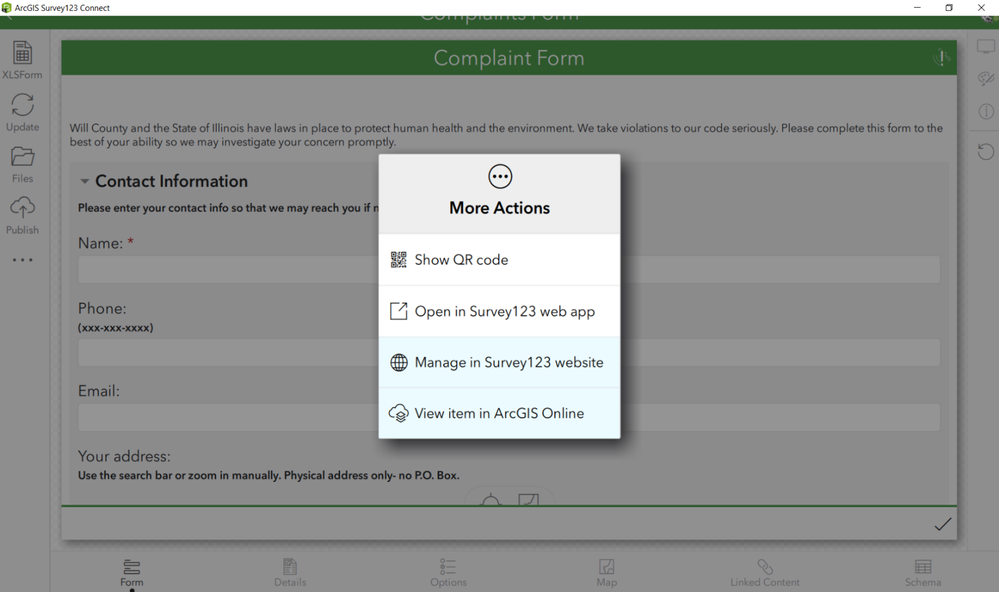Click the Complaint Form title bar text
The image size is (999, 592).
(x=509, y=58)
